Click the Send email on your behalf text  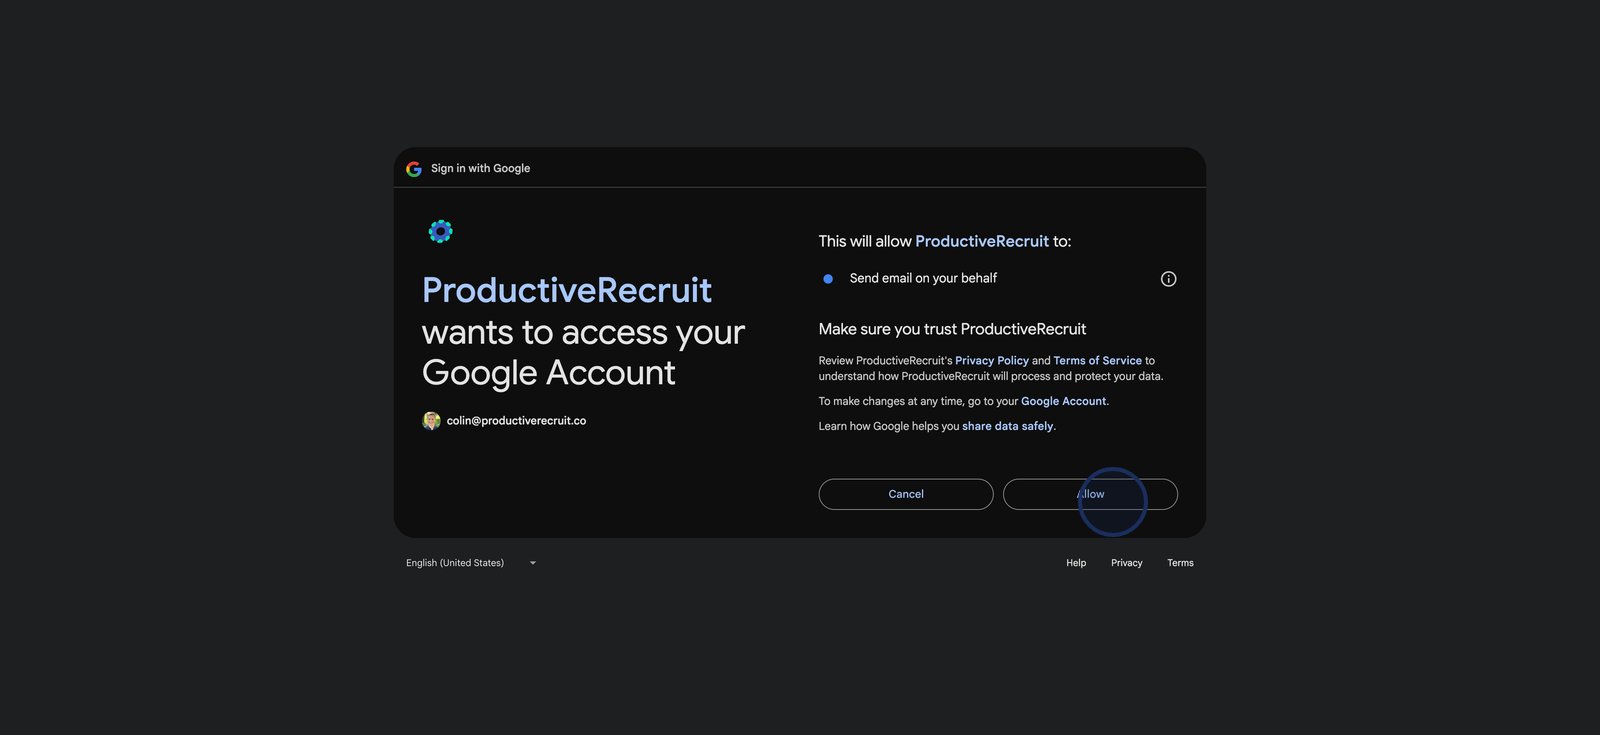pos(923,278)
